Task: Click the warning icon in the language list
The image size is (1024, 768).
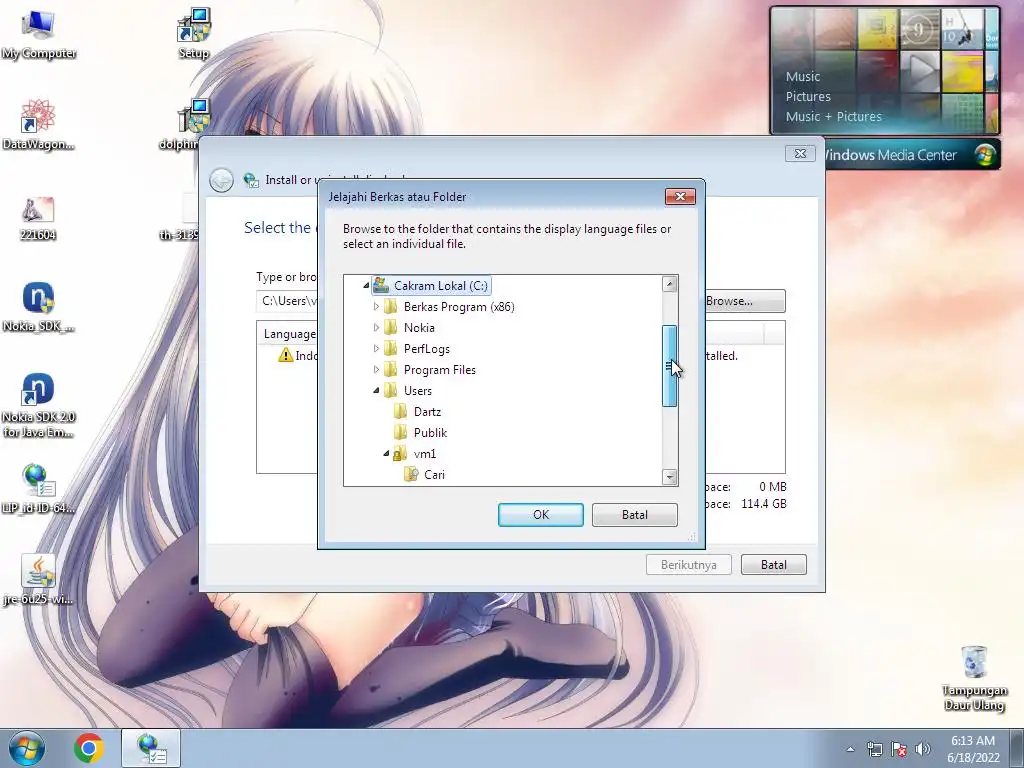Action: coord(285,355)
